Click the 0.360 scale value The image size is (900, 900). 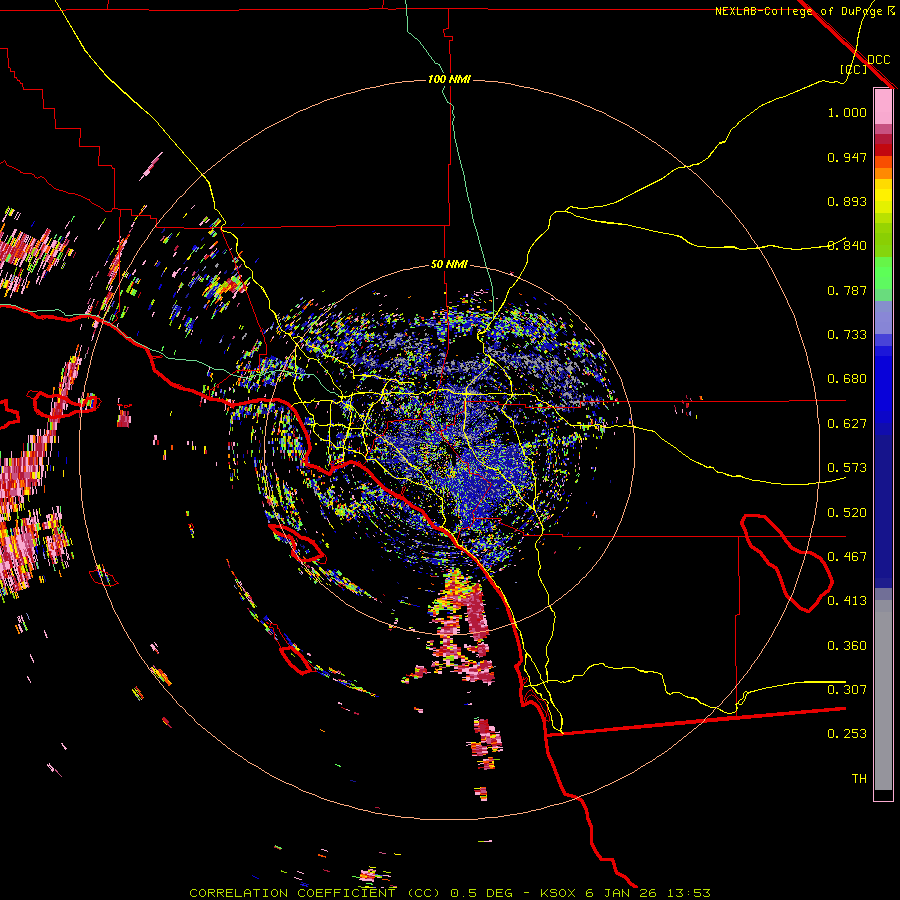847,646
